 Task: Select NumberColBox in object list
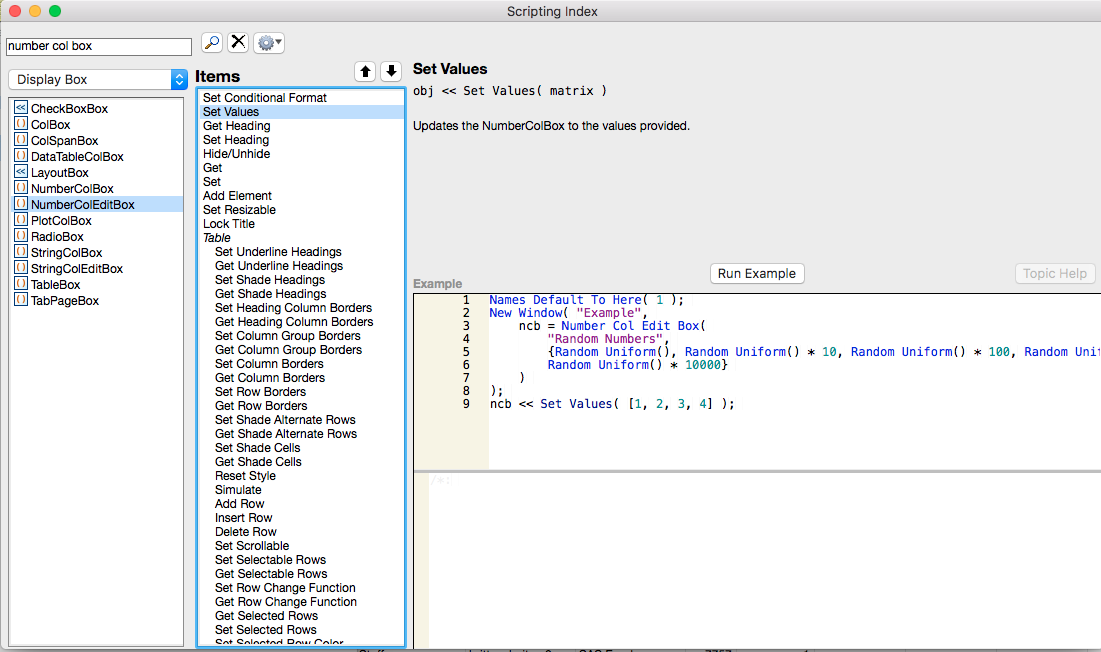click(x=72, y=189)
